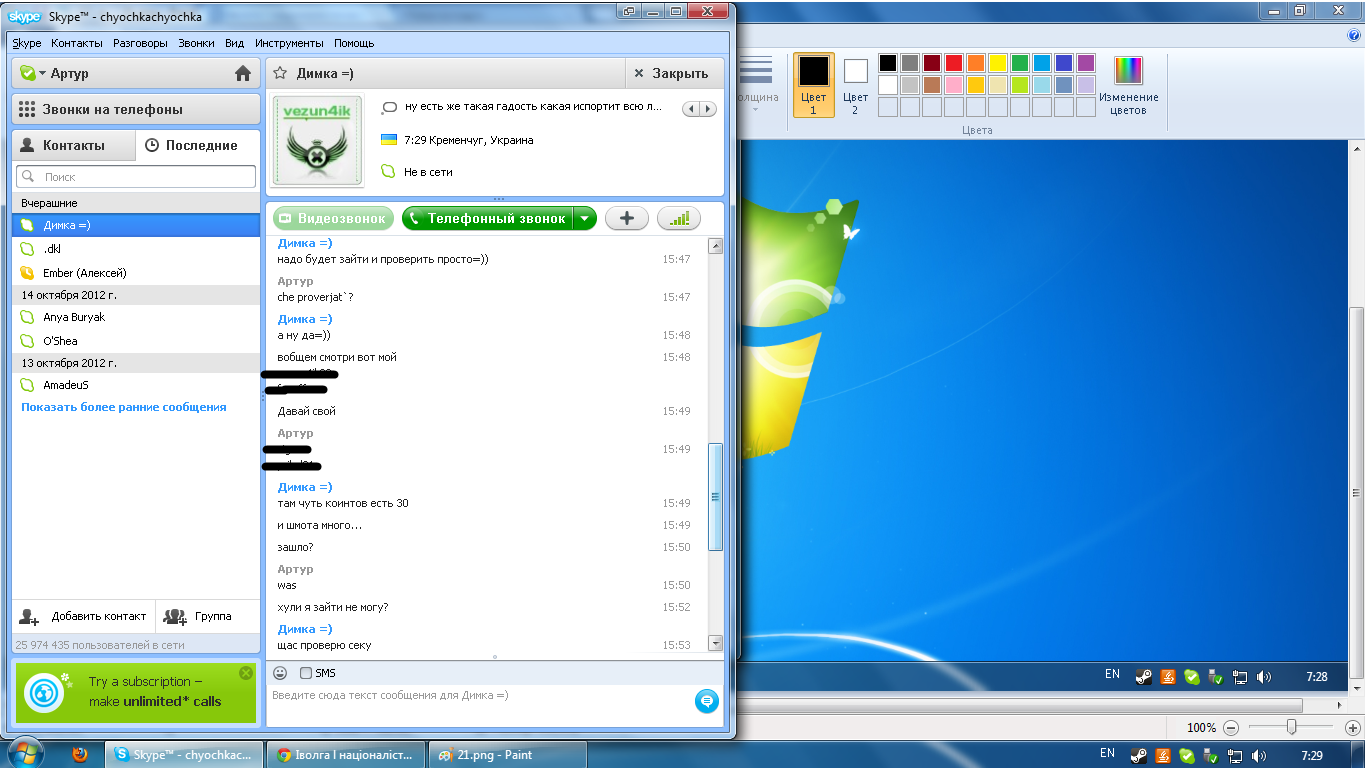Image resolution: width=1366 pixels, height=768 pixels.
Task: Click the Skype contact search field
Action: [136, 176]
